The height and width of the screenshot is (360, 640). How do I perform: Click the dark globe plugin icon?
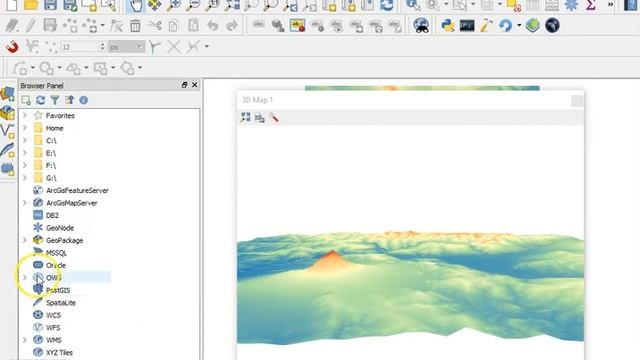pyautogui.click(x=552, y=26)
